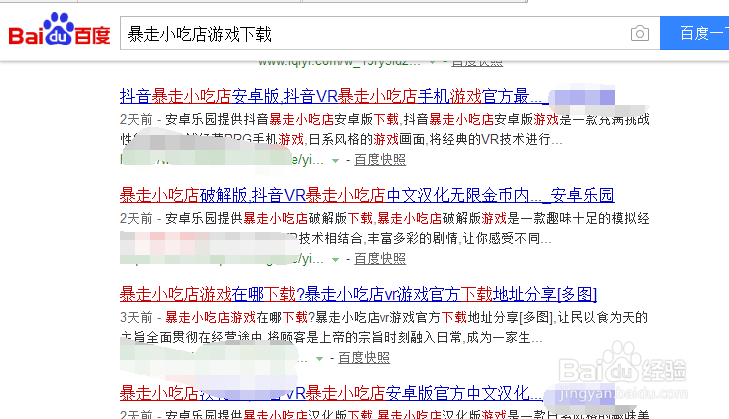This screenshot has height=419, width=729.
Task: Click snippet text 安卓乐园提供暴走小吃店破解版下载
Action: coord(269,219)
